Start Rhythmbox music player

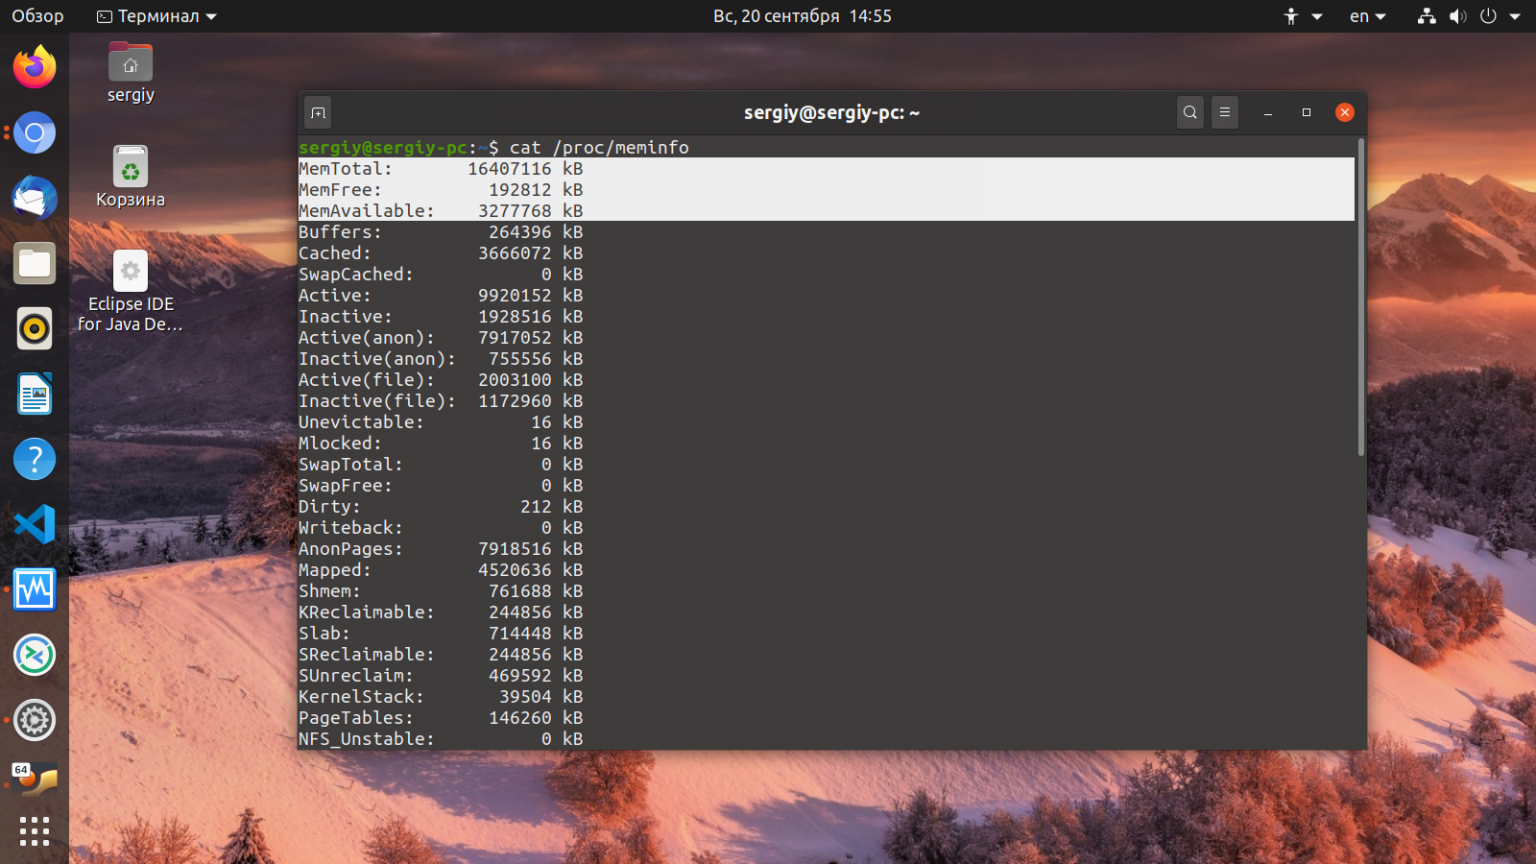[x=35, y=328]
